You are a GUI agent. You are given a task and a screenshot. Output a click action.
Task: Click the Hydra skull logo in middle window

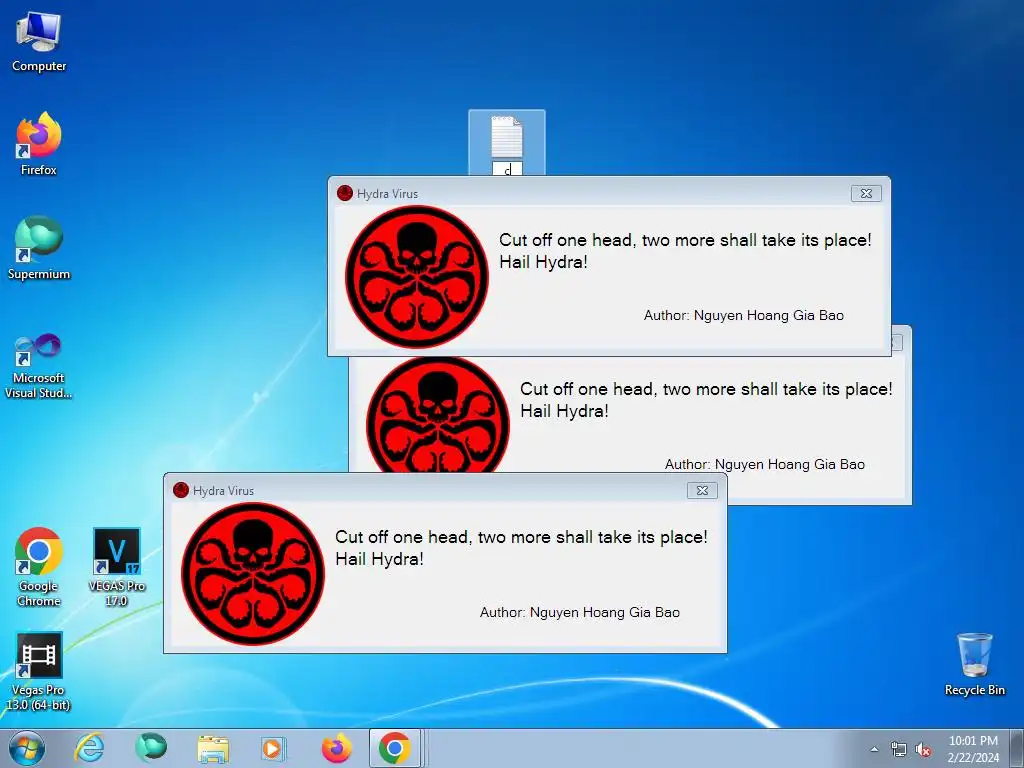tap(438, 414)
